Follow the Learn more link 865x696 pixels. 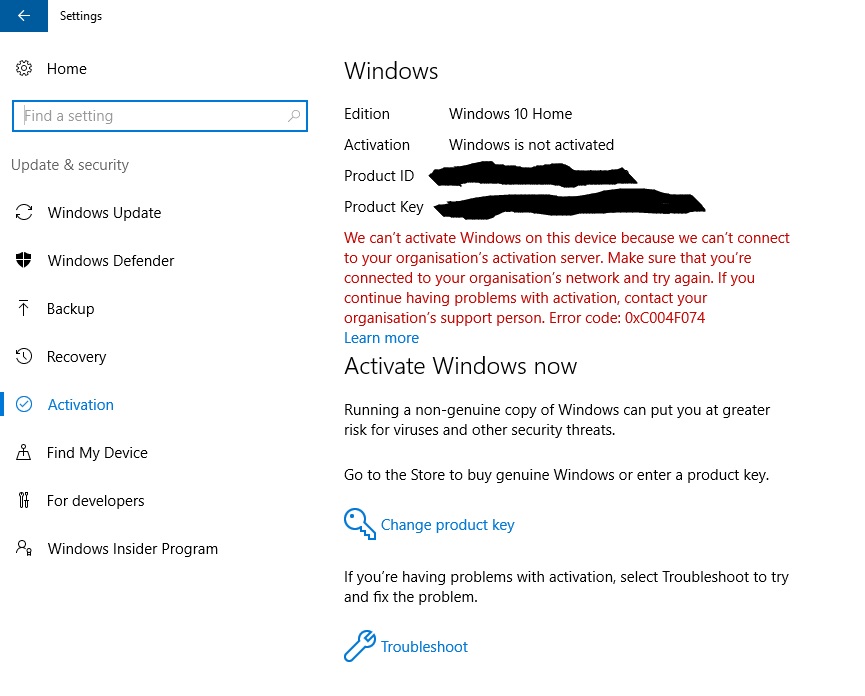coord(381,338)
